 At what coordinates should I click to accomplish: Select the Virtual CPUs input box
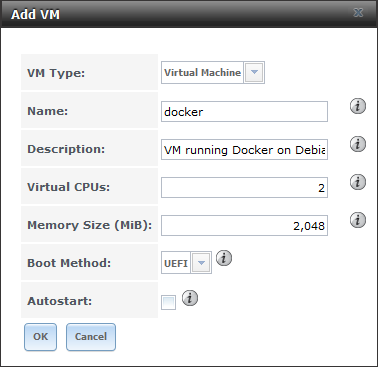(x=244, y=188)
